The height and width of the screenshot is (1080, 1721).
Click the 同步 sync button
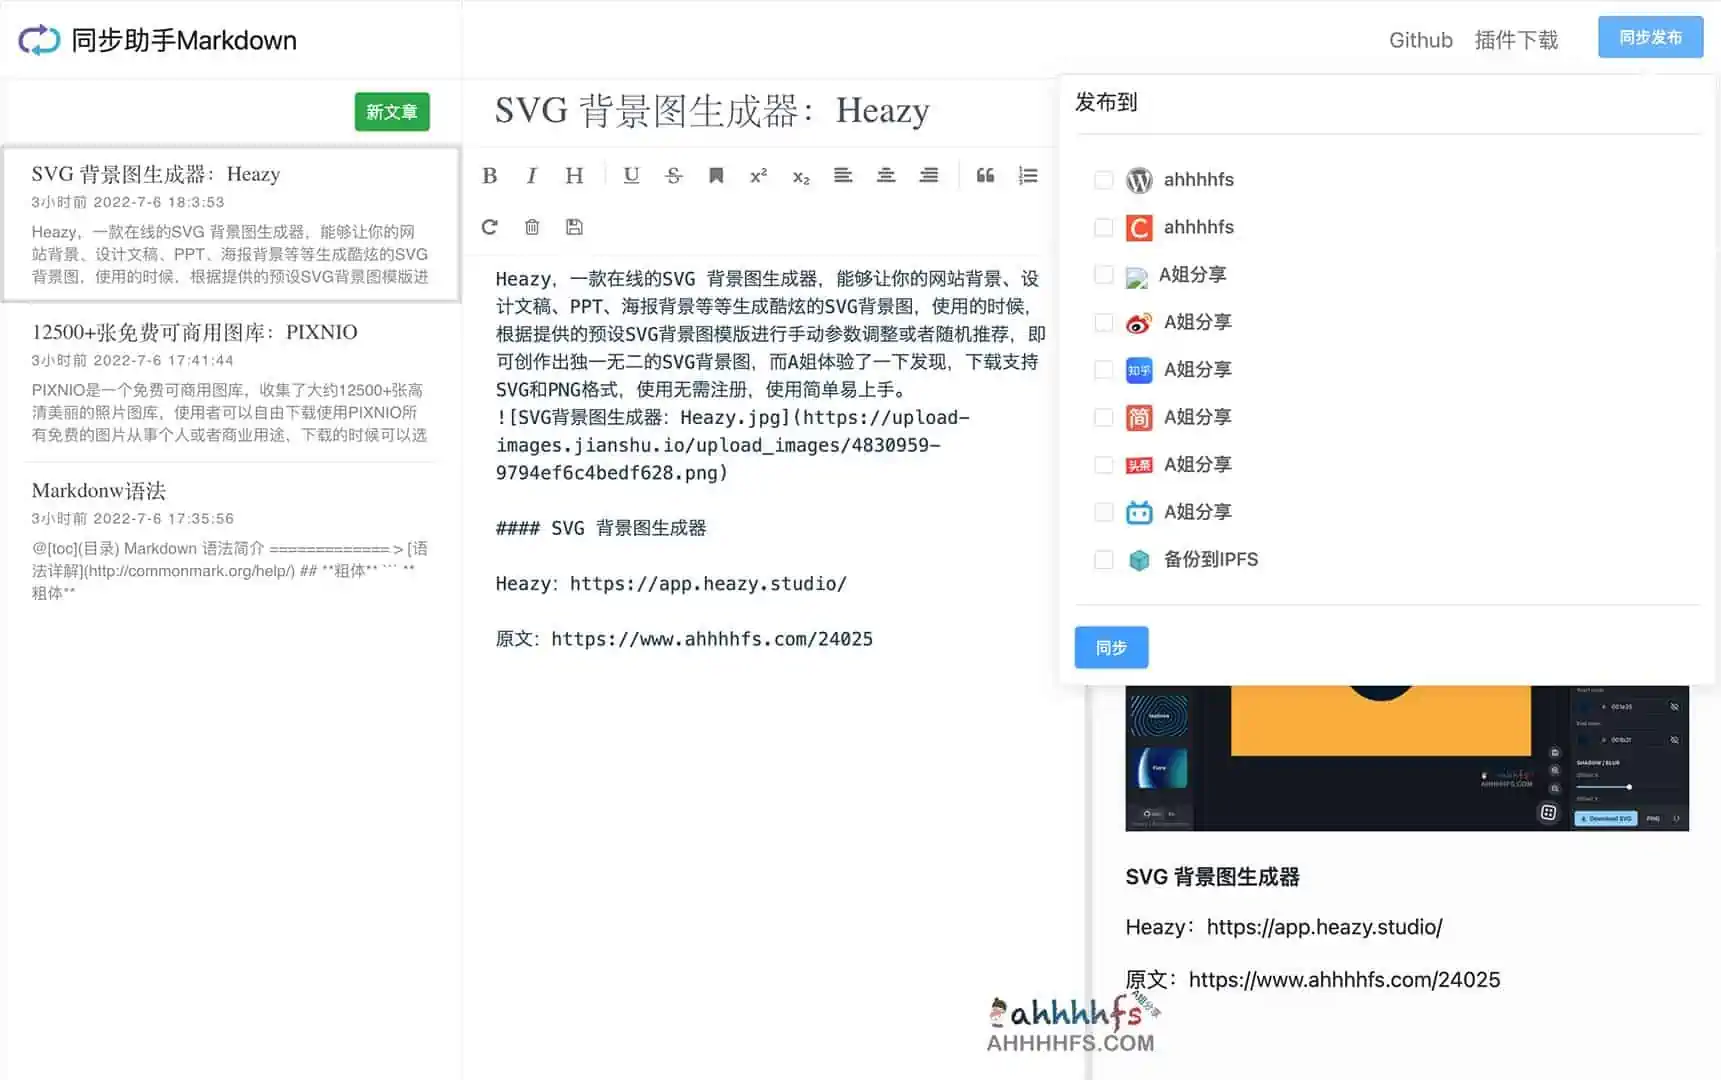point(1111,647)
